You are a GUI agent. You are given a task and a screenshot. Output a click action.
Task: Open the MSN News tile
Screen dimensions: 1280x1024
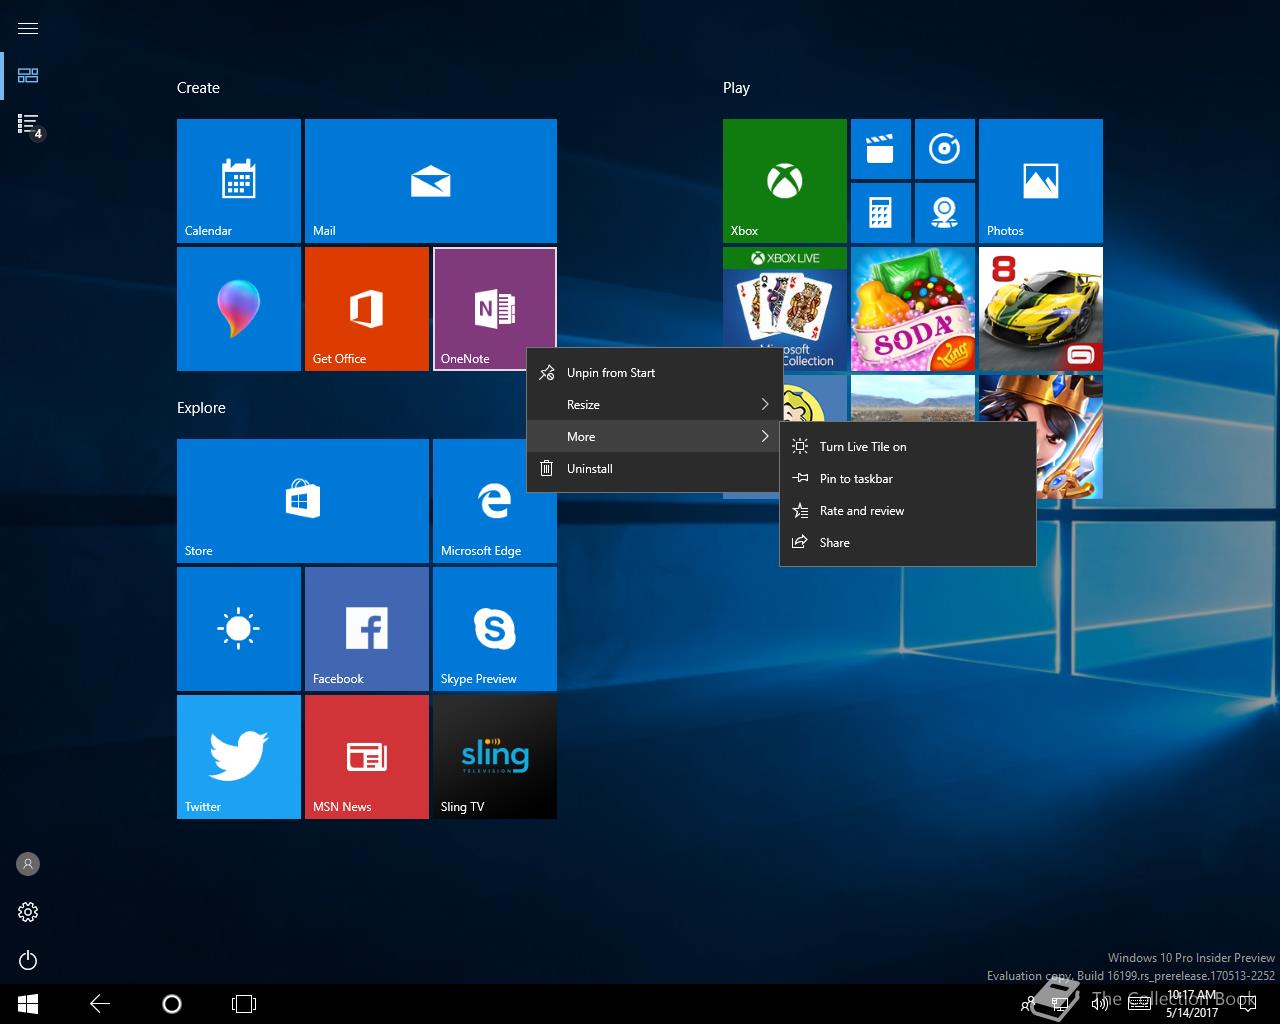(x=367, y=757)
